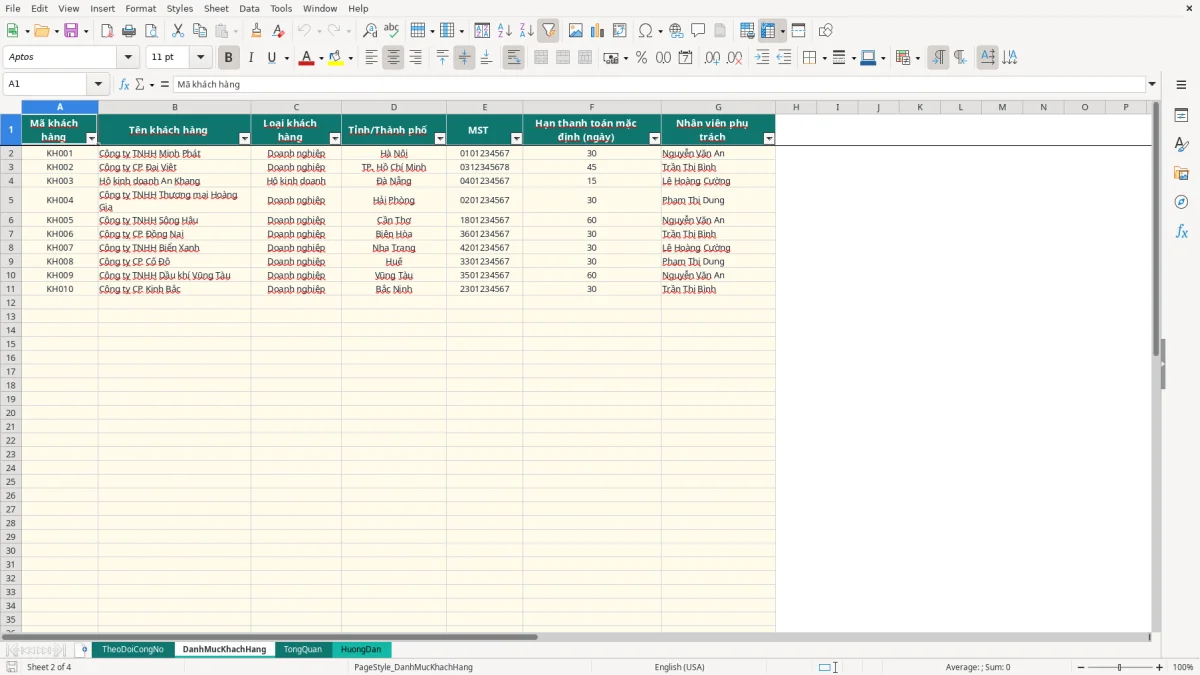
Task: Open the Format menu
Action: coord(140,8)
